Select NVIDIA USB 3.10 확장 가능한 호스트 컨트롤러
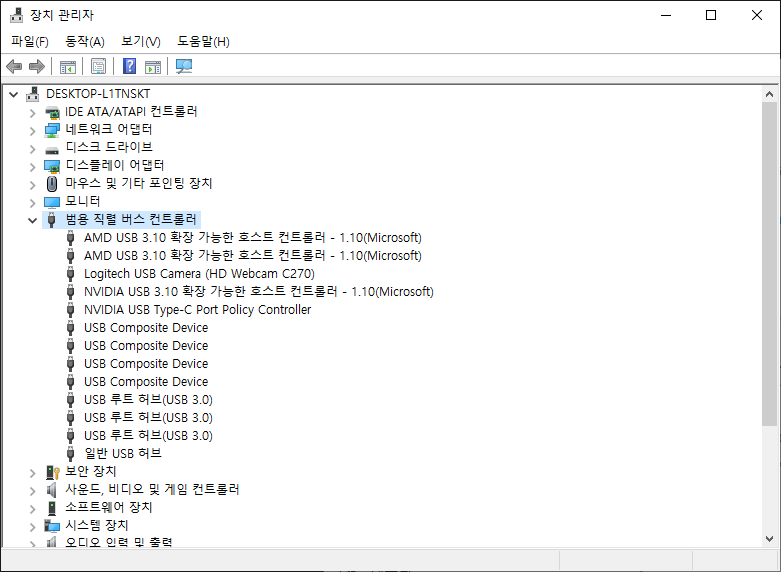 pos(259,291)
